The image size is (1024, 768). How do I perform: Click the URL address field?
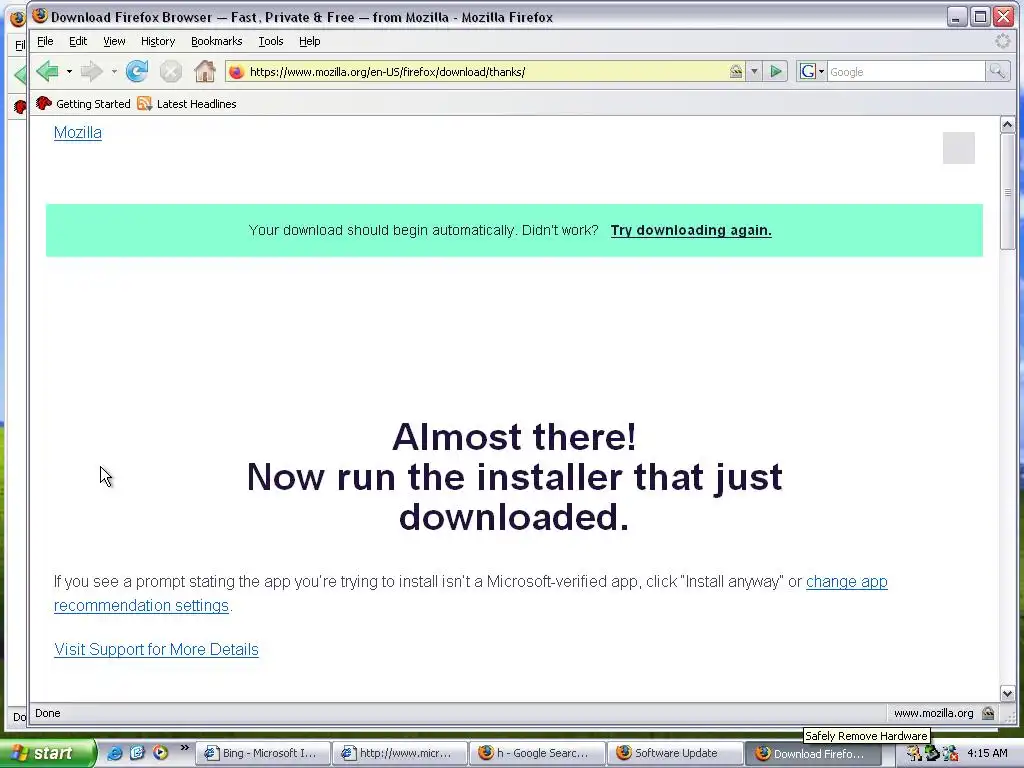tap(486, 72)
